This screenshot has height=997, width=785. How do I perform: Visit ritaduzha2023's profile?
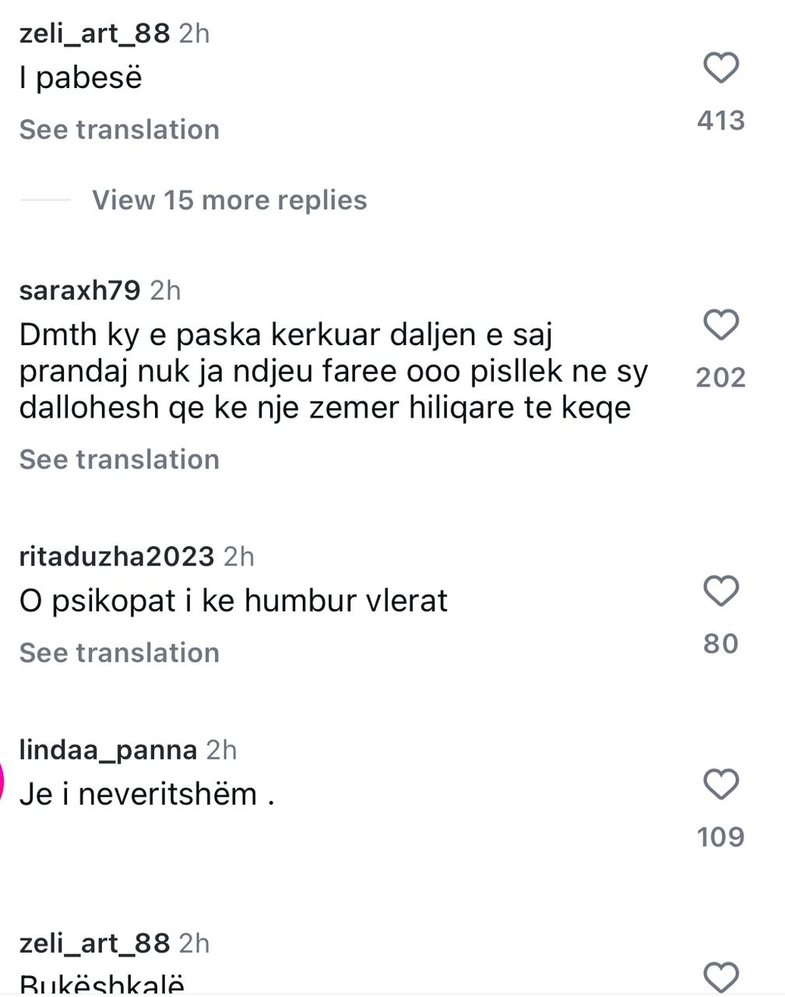click(117, 555)
